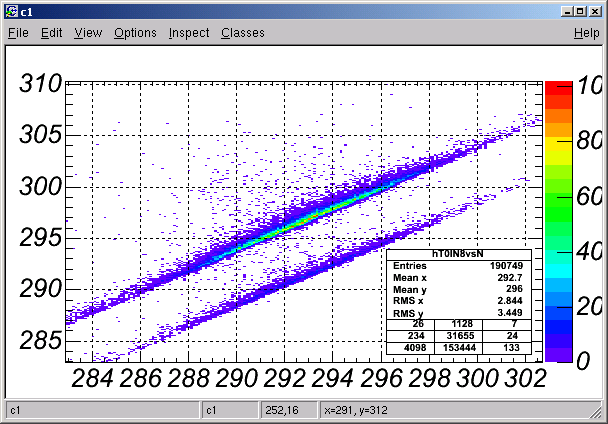Click the x-axis label 292
This screenshot has height=424, width=608.
tap(284, 378)
